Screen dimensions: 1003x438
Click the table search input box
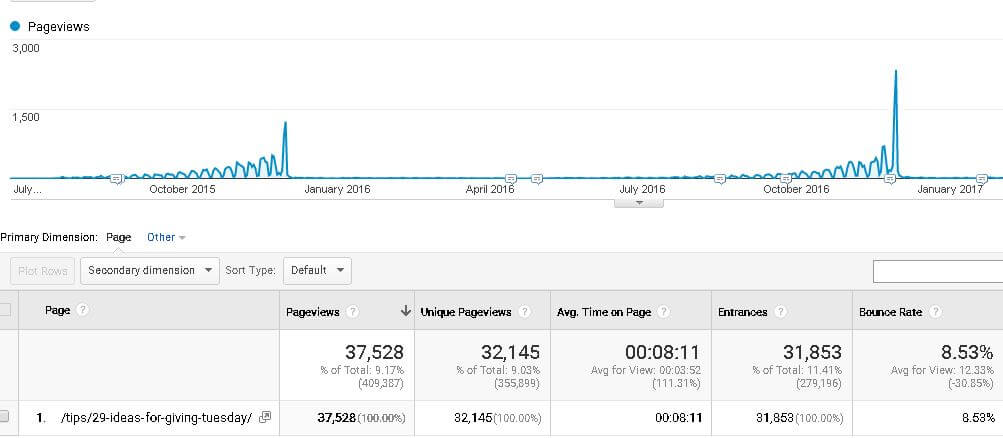(937, 271)
